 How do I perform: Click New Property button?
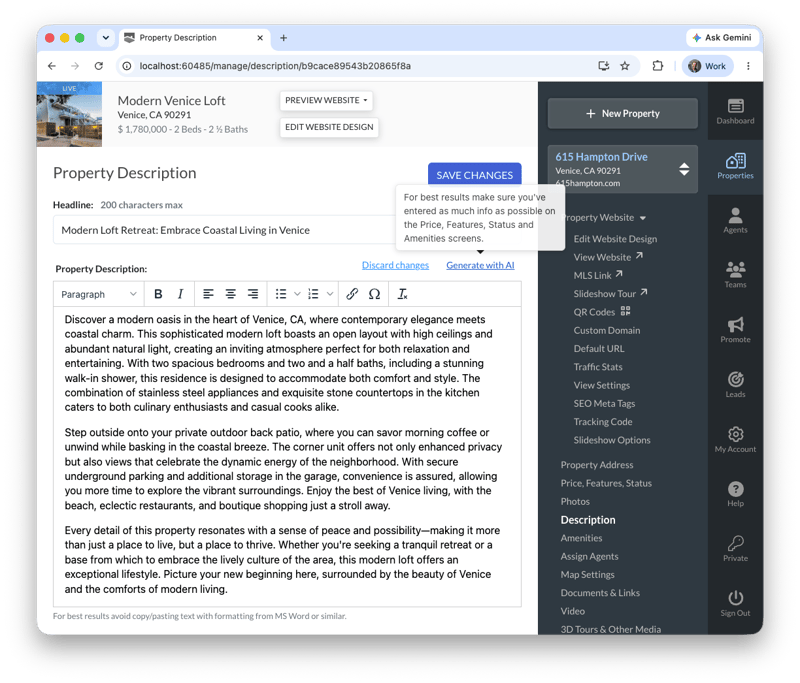tap(622, 113)
